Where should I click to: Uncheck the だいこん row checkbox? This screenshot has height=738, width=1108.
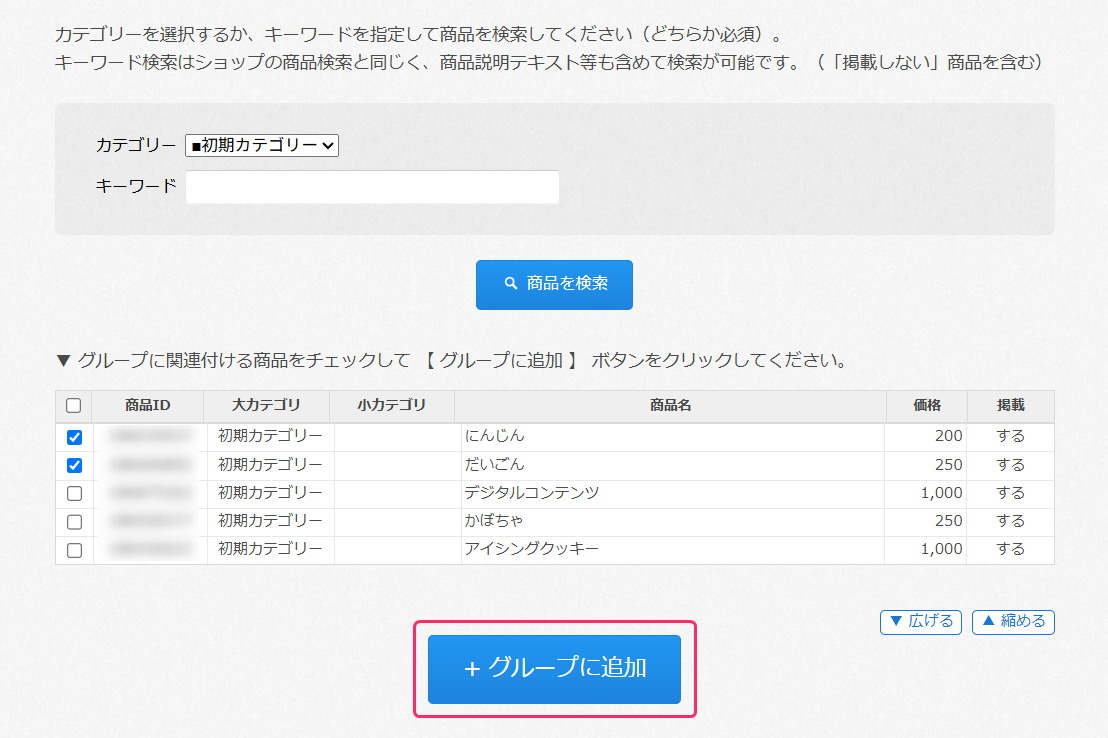click(x=74, y=465)
